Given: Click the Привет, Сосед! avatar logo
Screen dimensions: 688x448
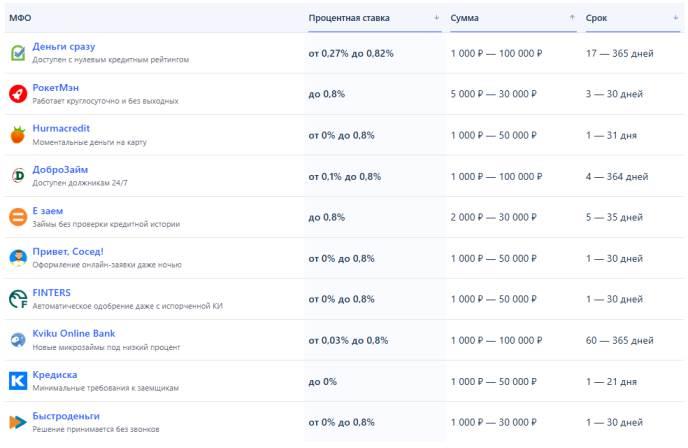Looking at the screenshot, I should [x=17, y=258].
